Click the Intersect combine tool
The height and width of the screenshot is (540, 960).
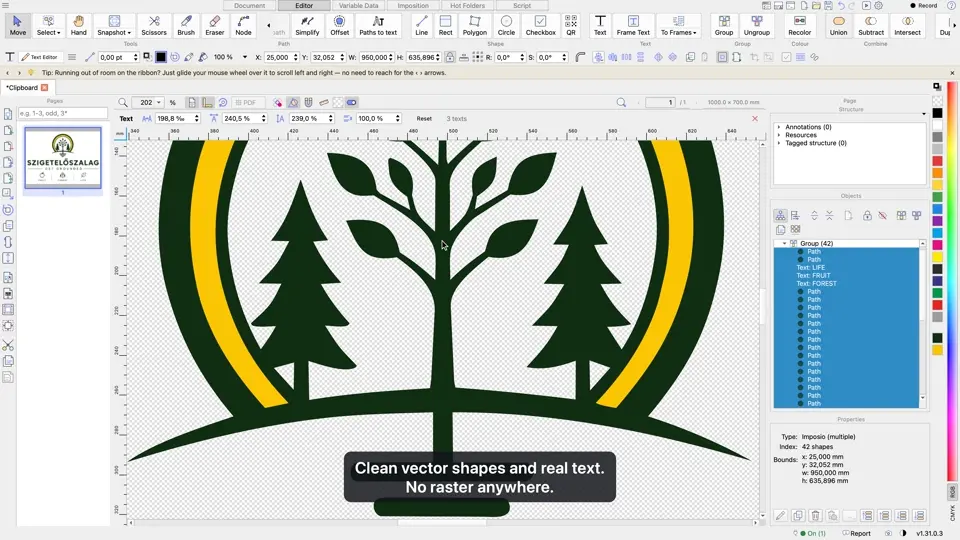click(x=907, y=25)
